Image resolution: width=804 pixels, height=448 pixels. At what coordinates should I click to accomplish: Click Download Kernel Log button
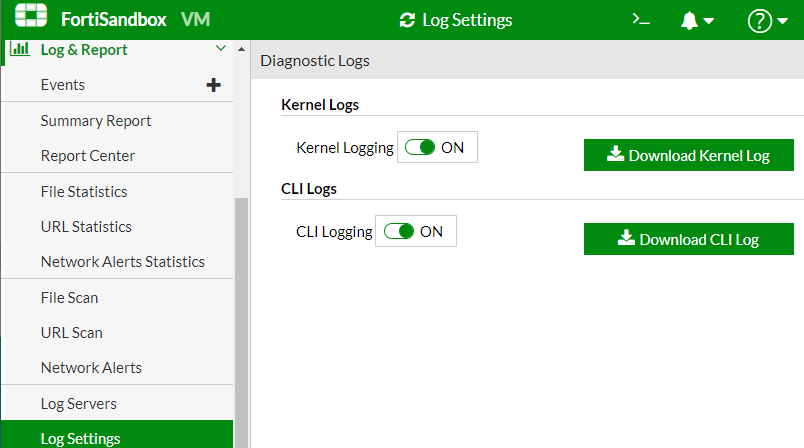pyautogui.click(x=688, y=155)
